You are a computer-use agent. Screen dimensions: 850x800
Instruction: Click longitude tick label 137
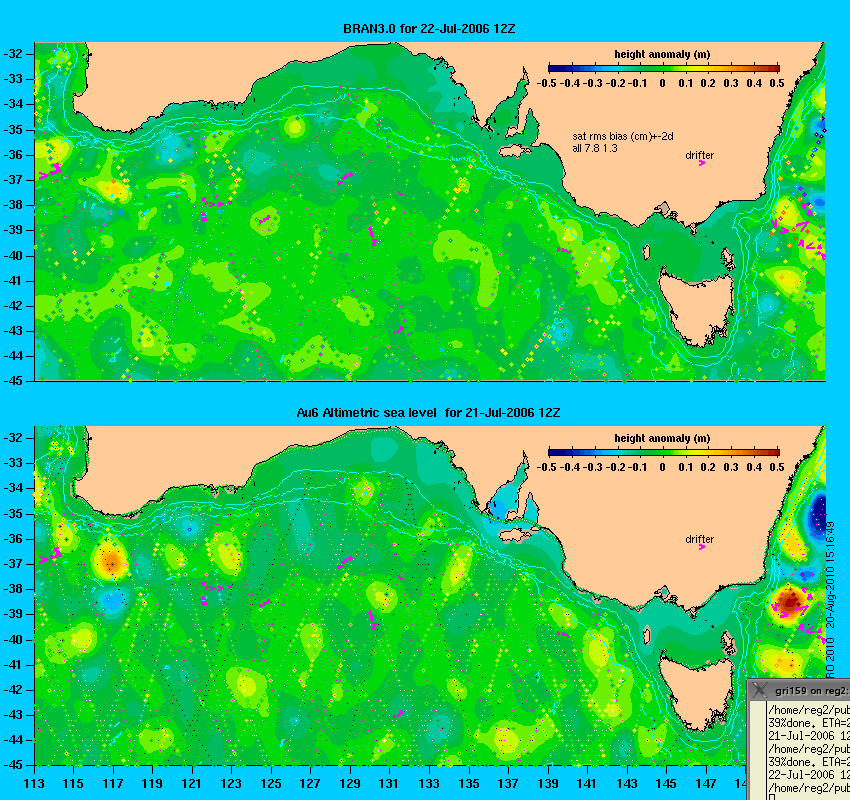508,784
